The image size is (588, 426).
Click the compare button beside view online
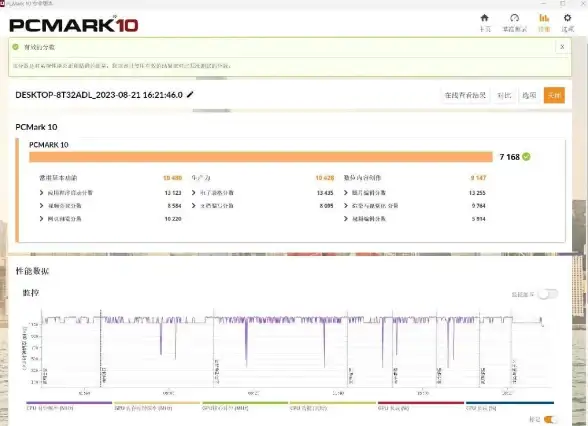pyautogui.click(x=504, y=95)
